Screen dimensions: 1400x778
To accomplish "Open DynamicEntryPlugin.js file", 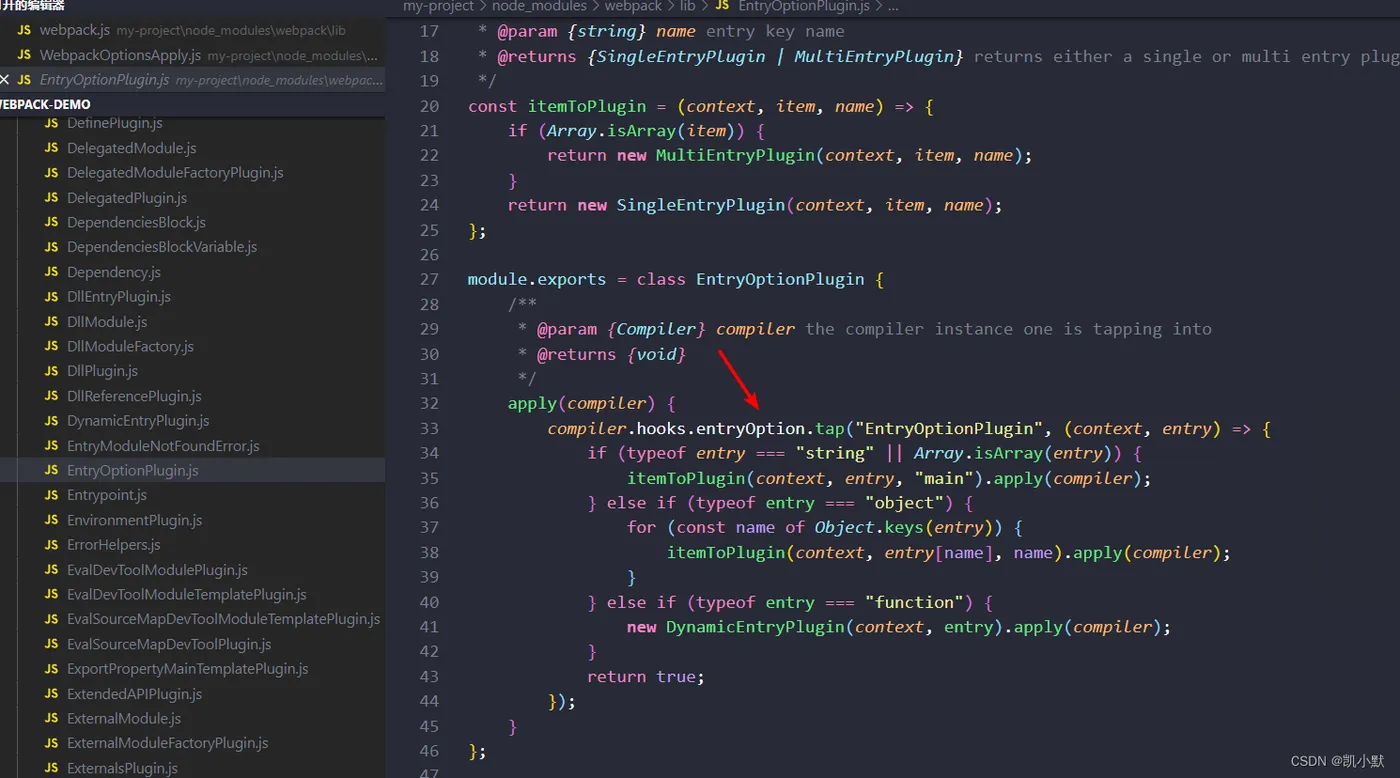I will click(138, 421).
